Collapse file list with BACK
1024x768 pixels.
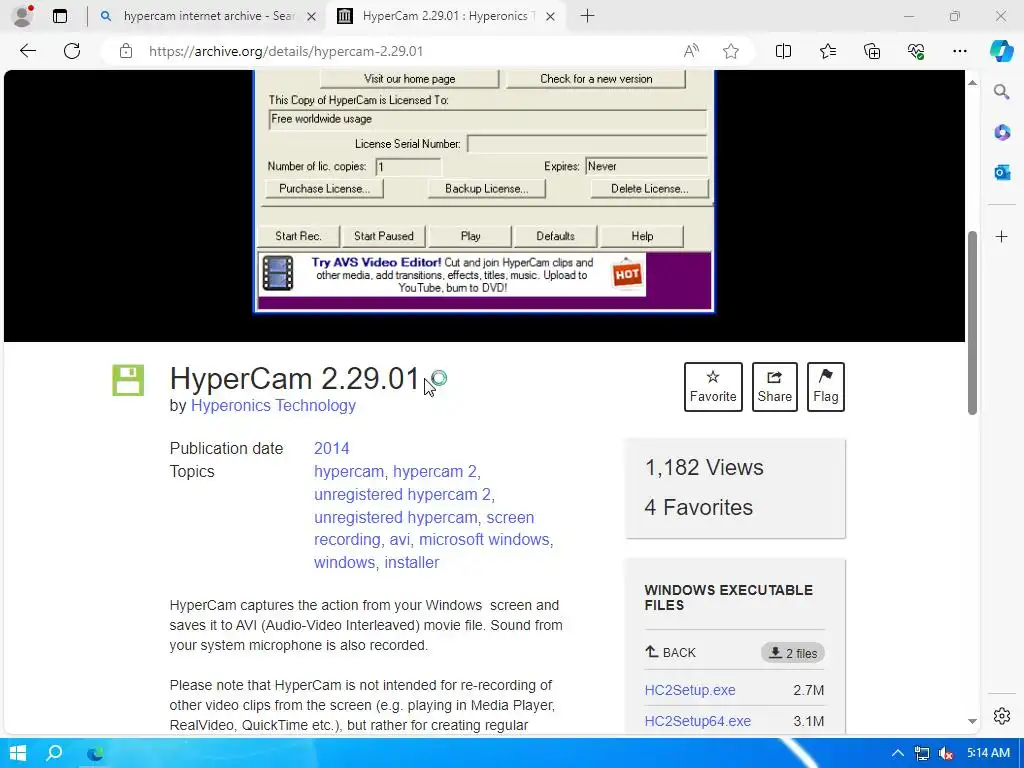[671, 652]
